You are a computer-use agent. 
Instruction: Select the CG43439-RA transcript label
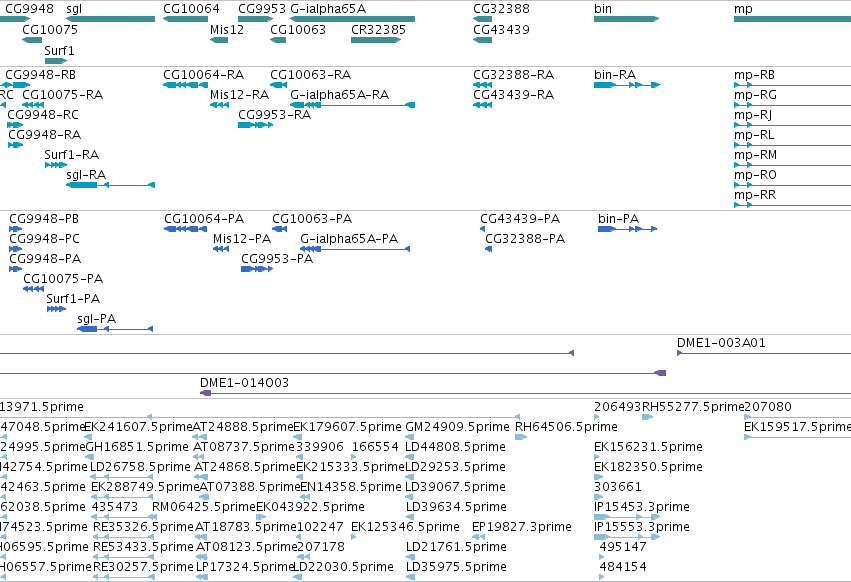(x=513, y=95)
